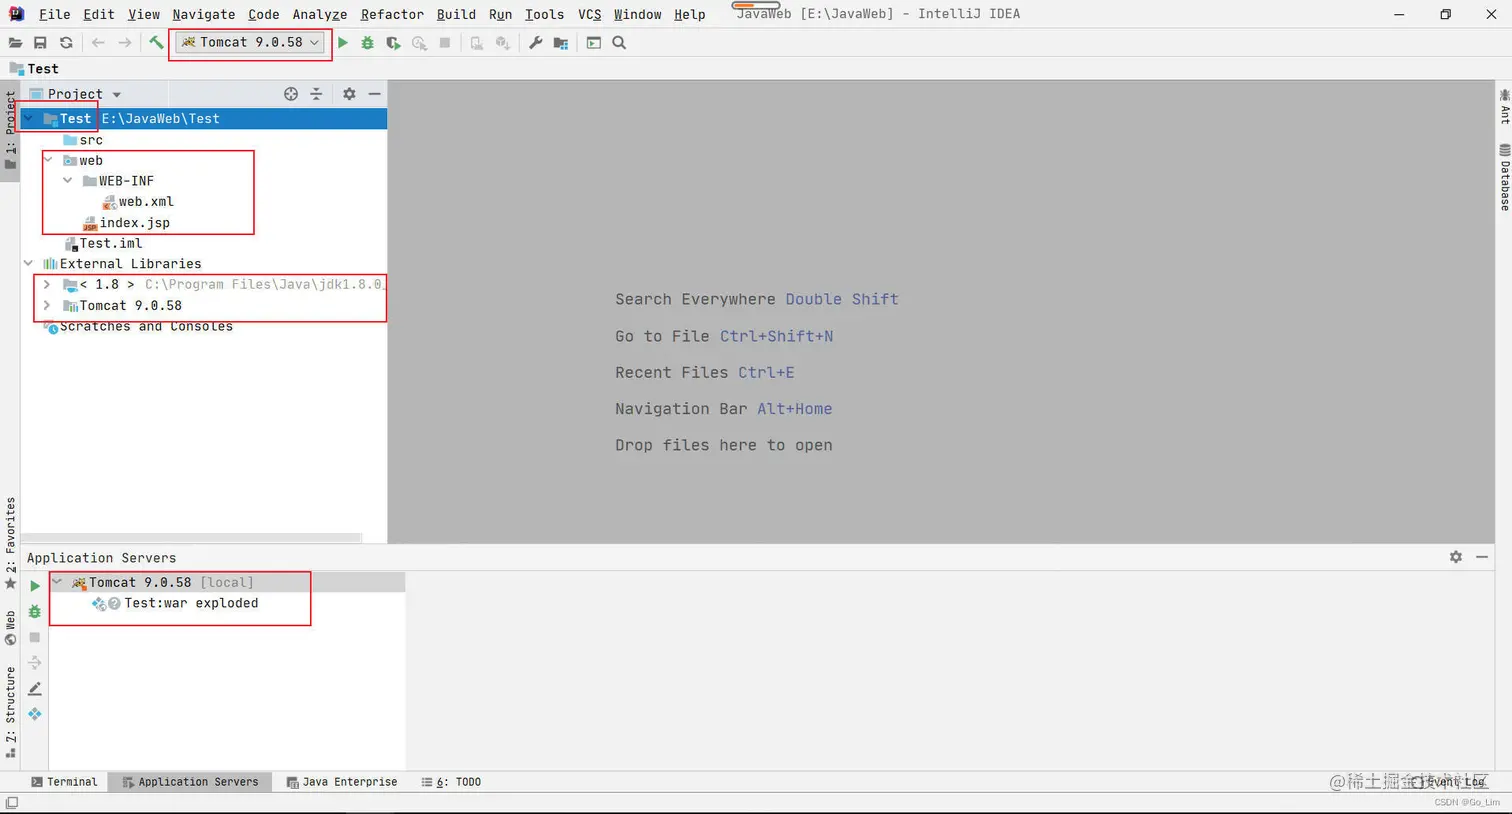
Task: Open the Refactor menu
Action: point(392,14)
